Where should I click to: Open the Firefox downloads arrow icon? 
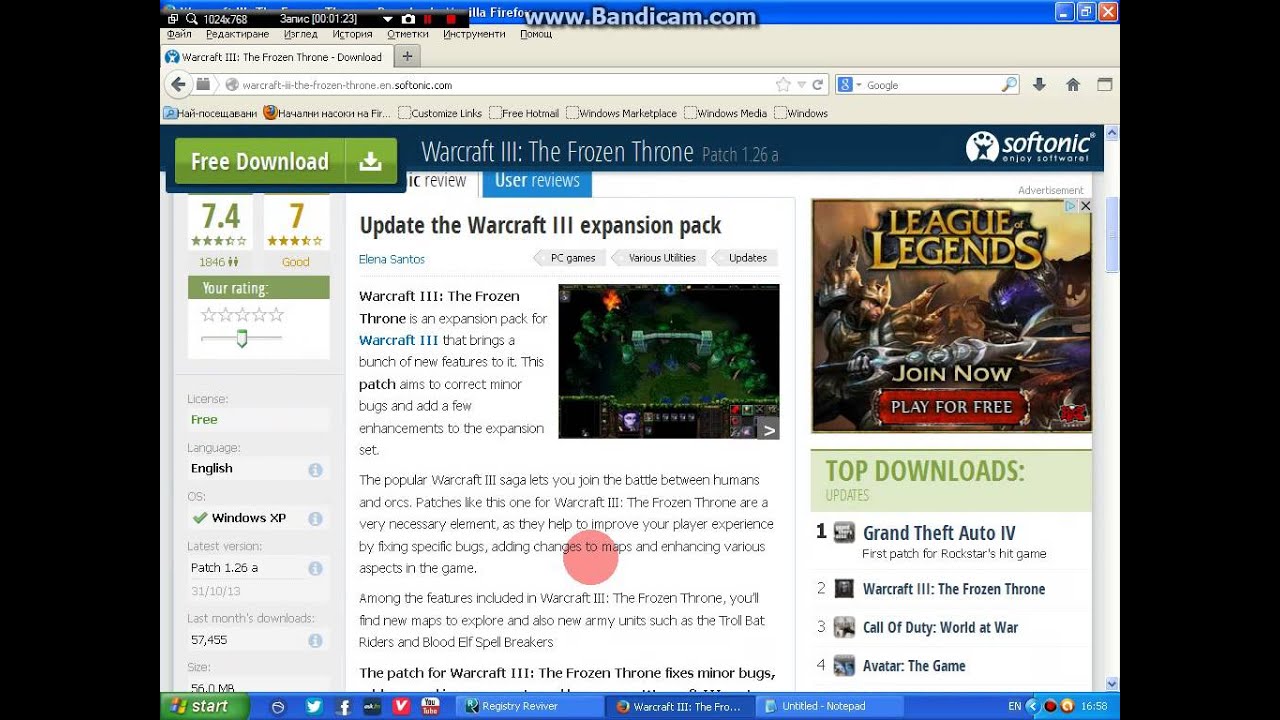(1039, 85)
